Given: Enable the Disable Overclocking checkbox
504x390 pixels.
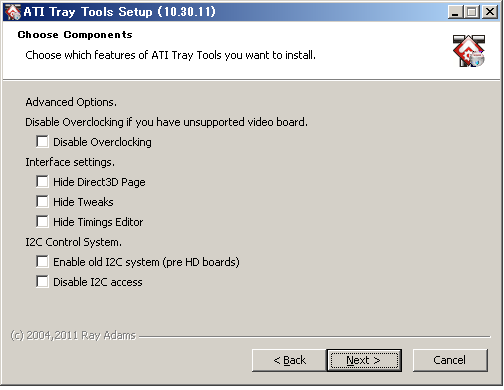Looking at the screenshot, I should 42,142.
